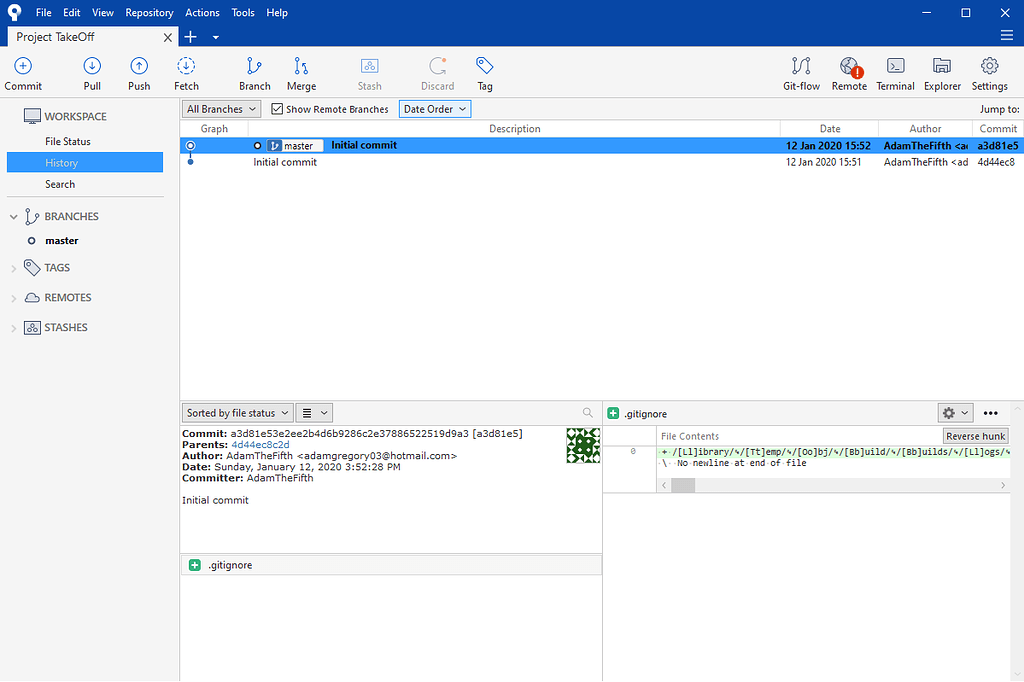Viewport: 1024px width, 682px height.
Task: Click the Graph column header
Action: 214,129
